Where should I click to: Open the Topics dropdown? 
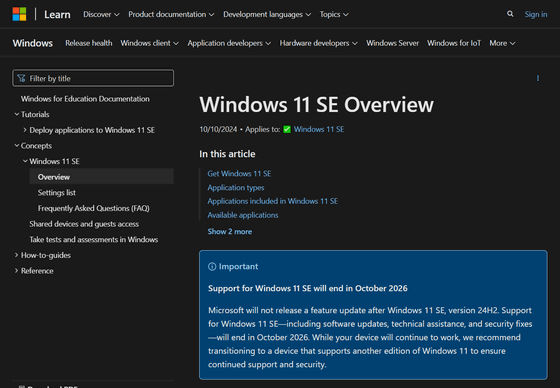point(334,14)
